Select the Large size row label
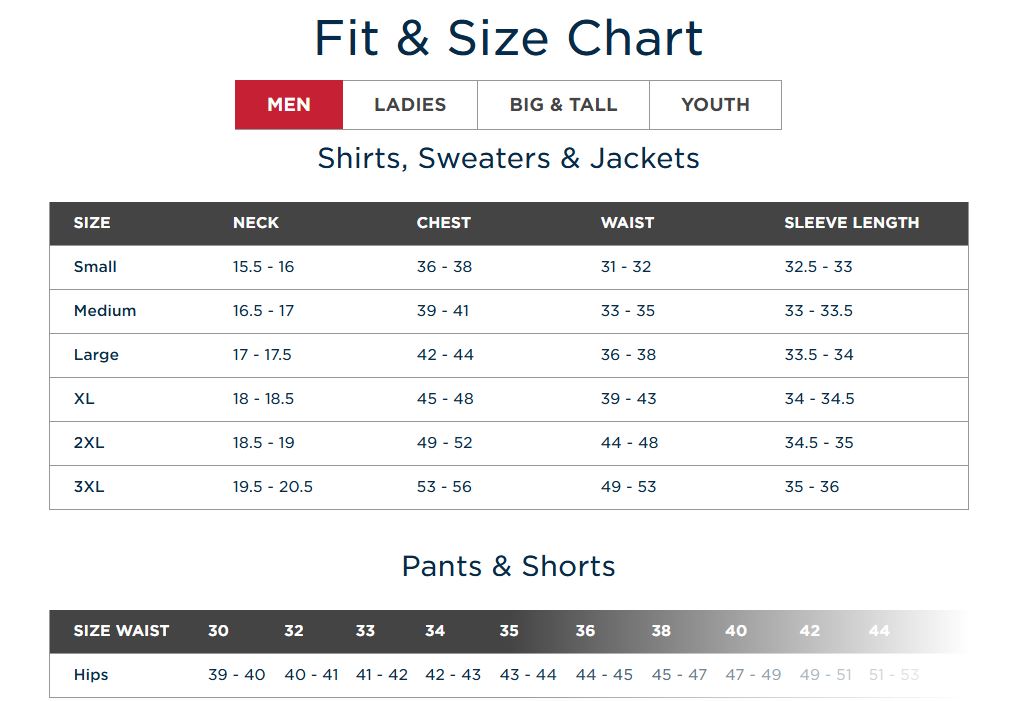 point(96,355)
